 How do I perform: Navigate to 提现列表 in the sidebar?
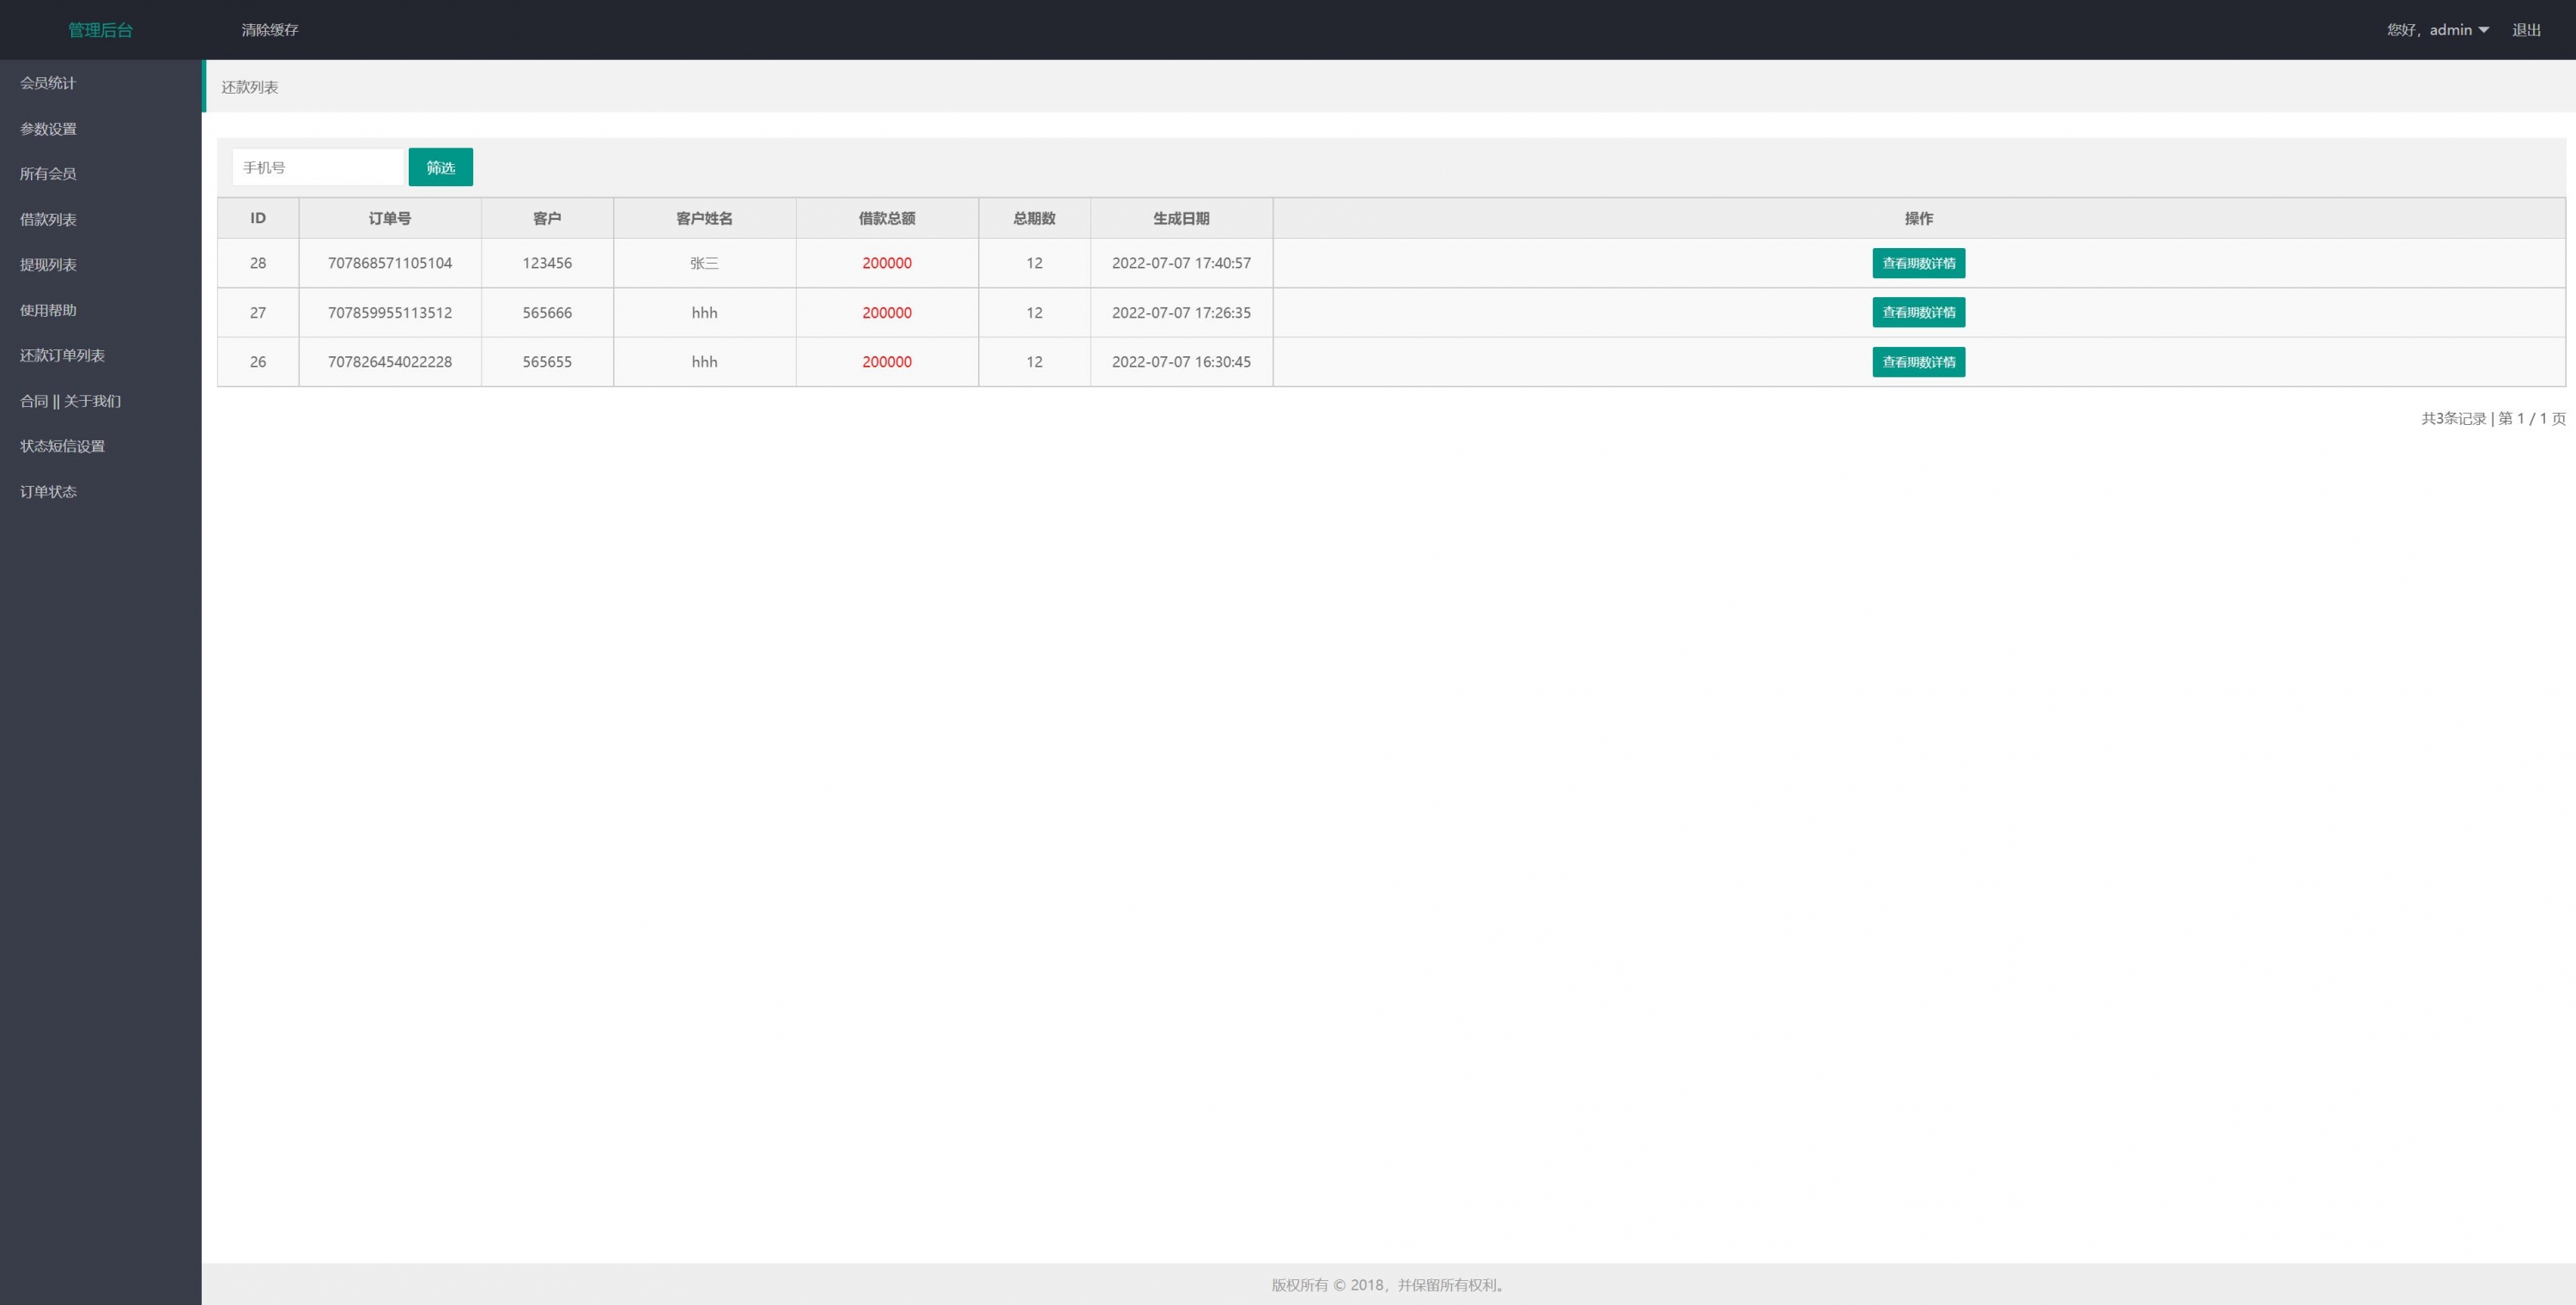(48, 265)
